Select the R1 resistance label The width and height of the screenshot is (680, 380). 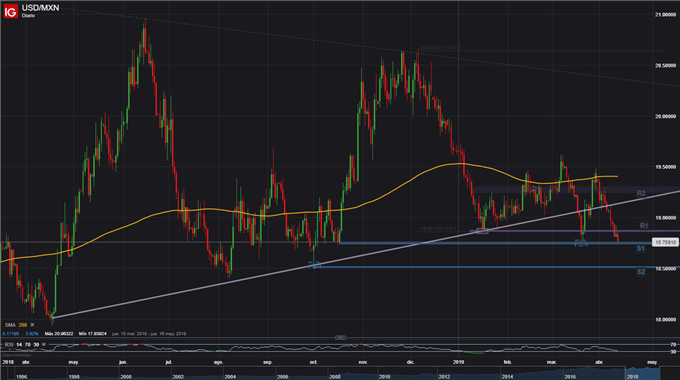click(x=644, y=226)
